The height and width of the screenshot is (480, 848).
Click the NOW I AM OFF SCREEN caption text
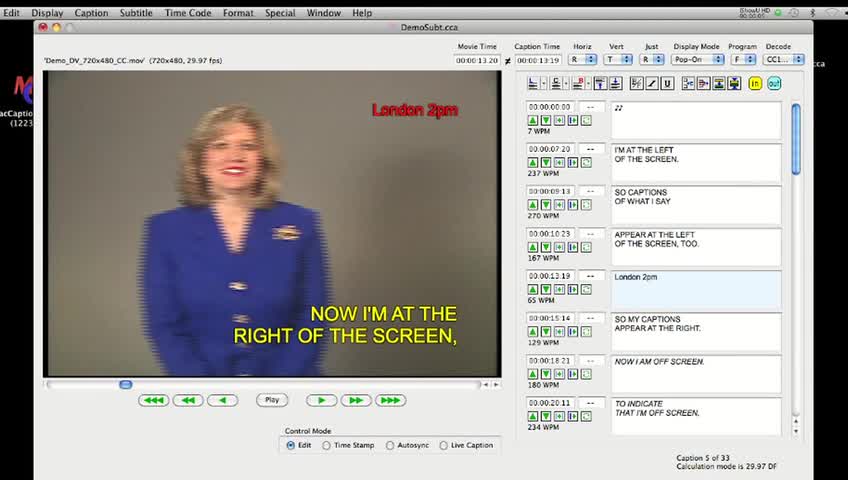[659, 362]
